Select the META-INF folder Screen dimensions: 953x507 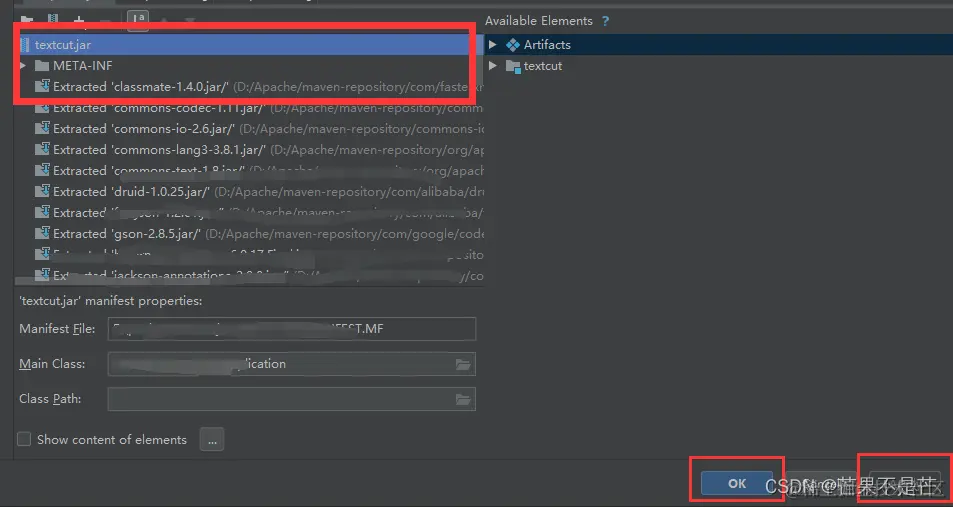[74, 65]
